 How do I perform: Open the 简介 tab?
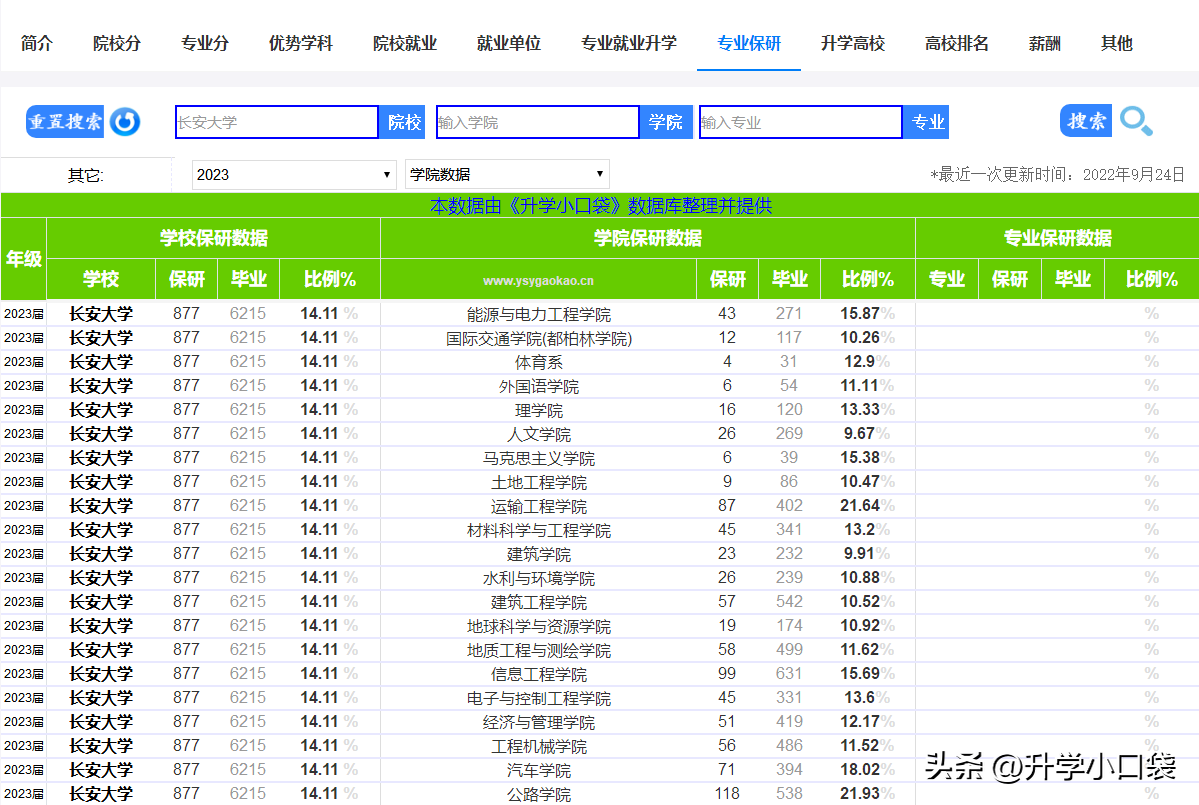(37, 44)
